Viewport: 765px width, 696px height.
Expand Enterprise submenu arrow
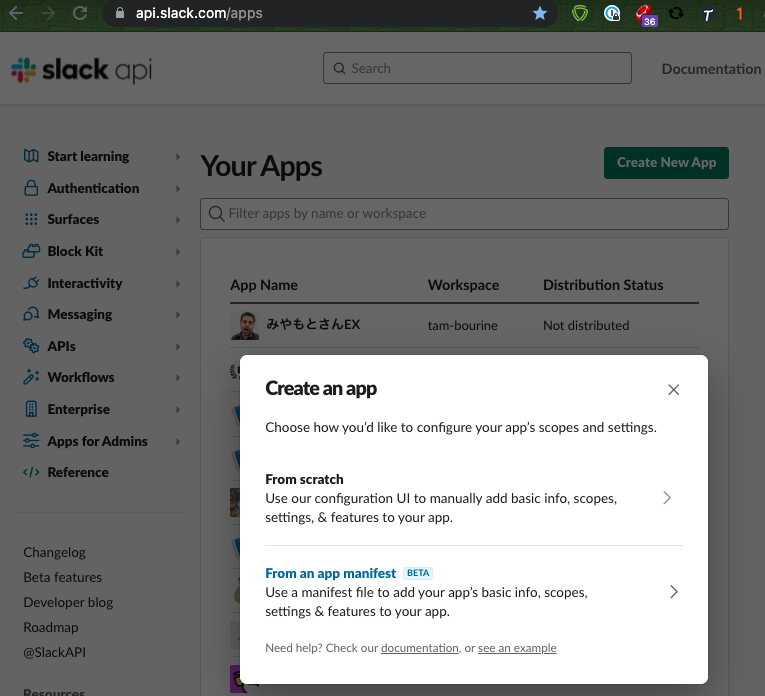178,410
